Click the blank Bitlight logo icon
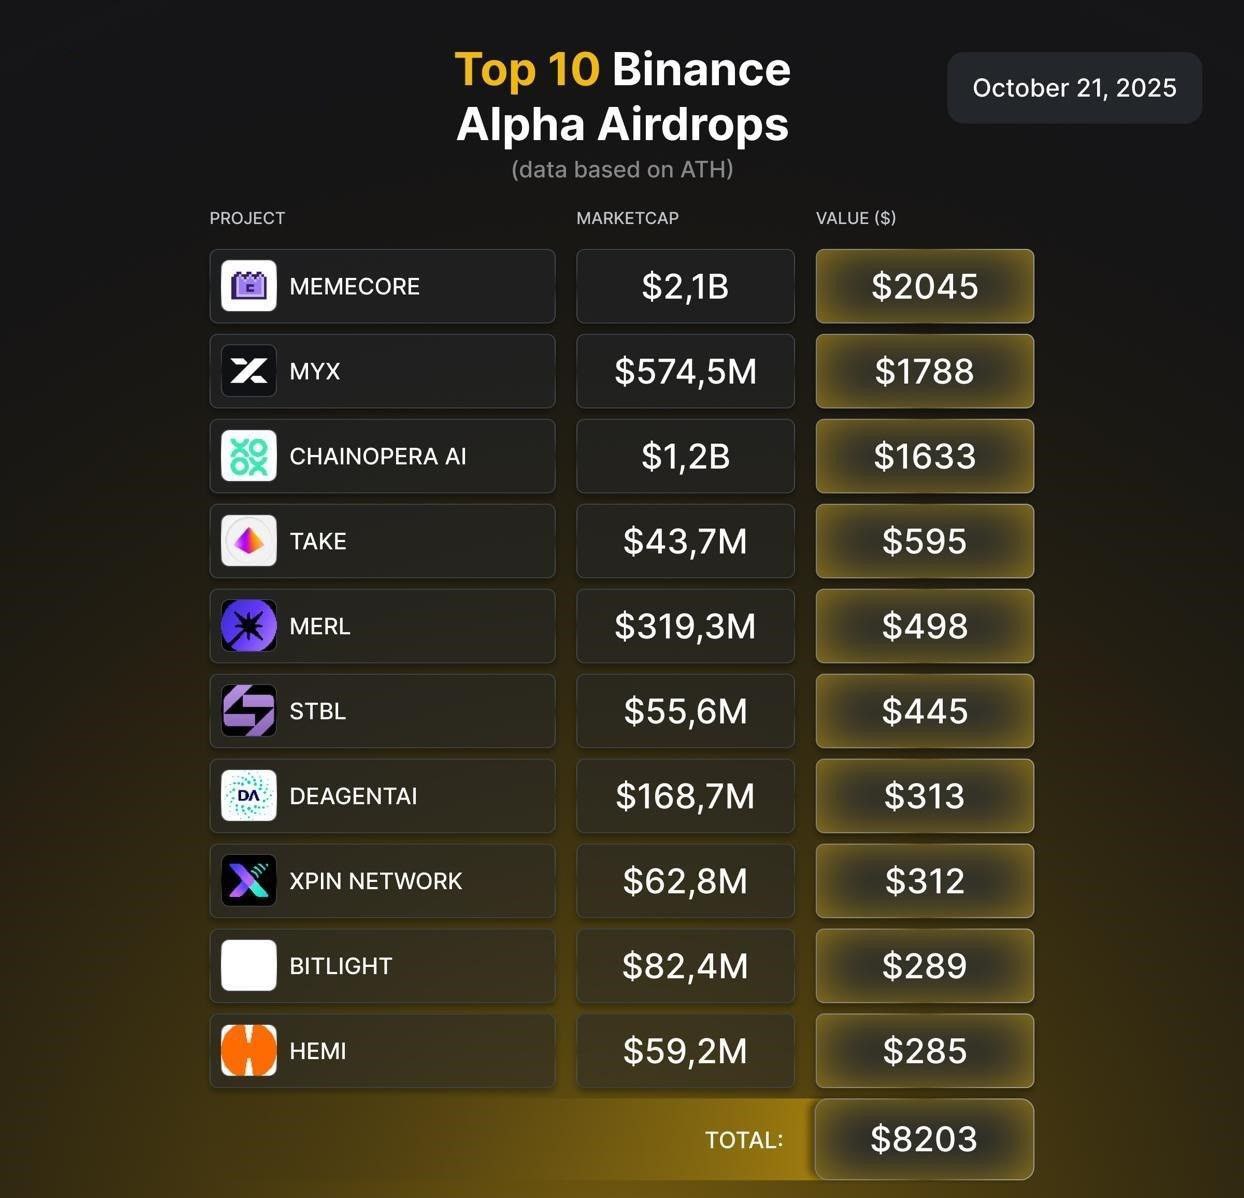The image size is (1244, 1198). tap(248, 966)
